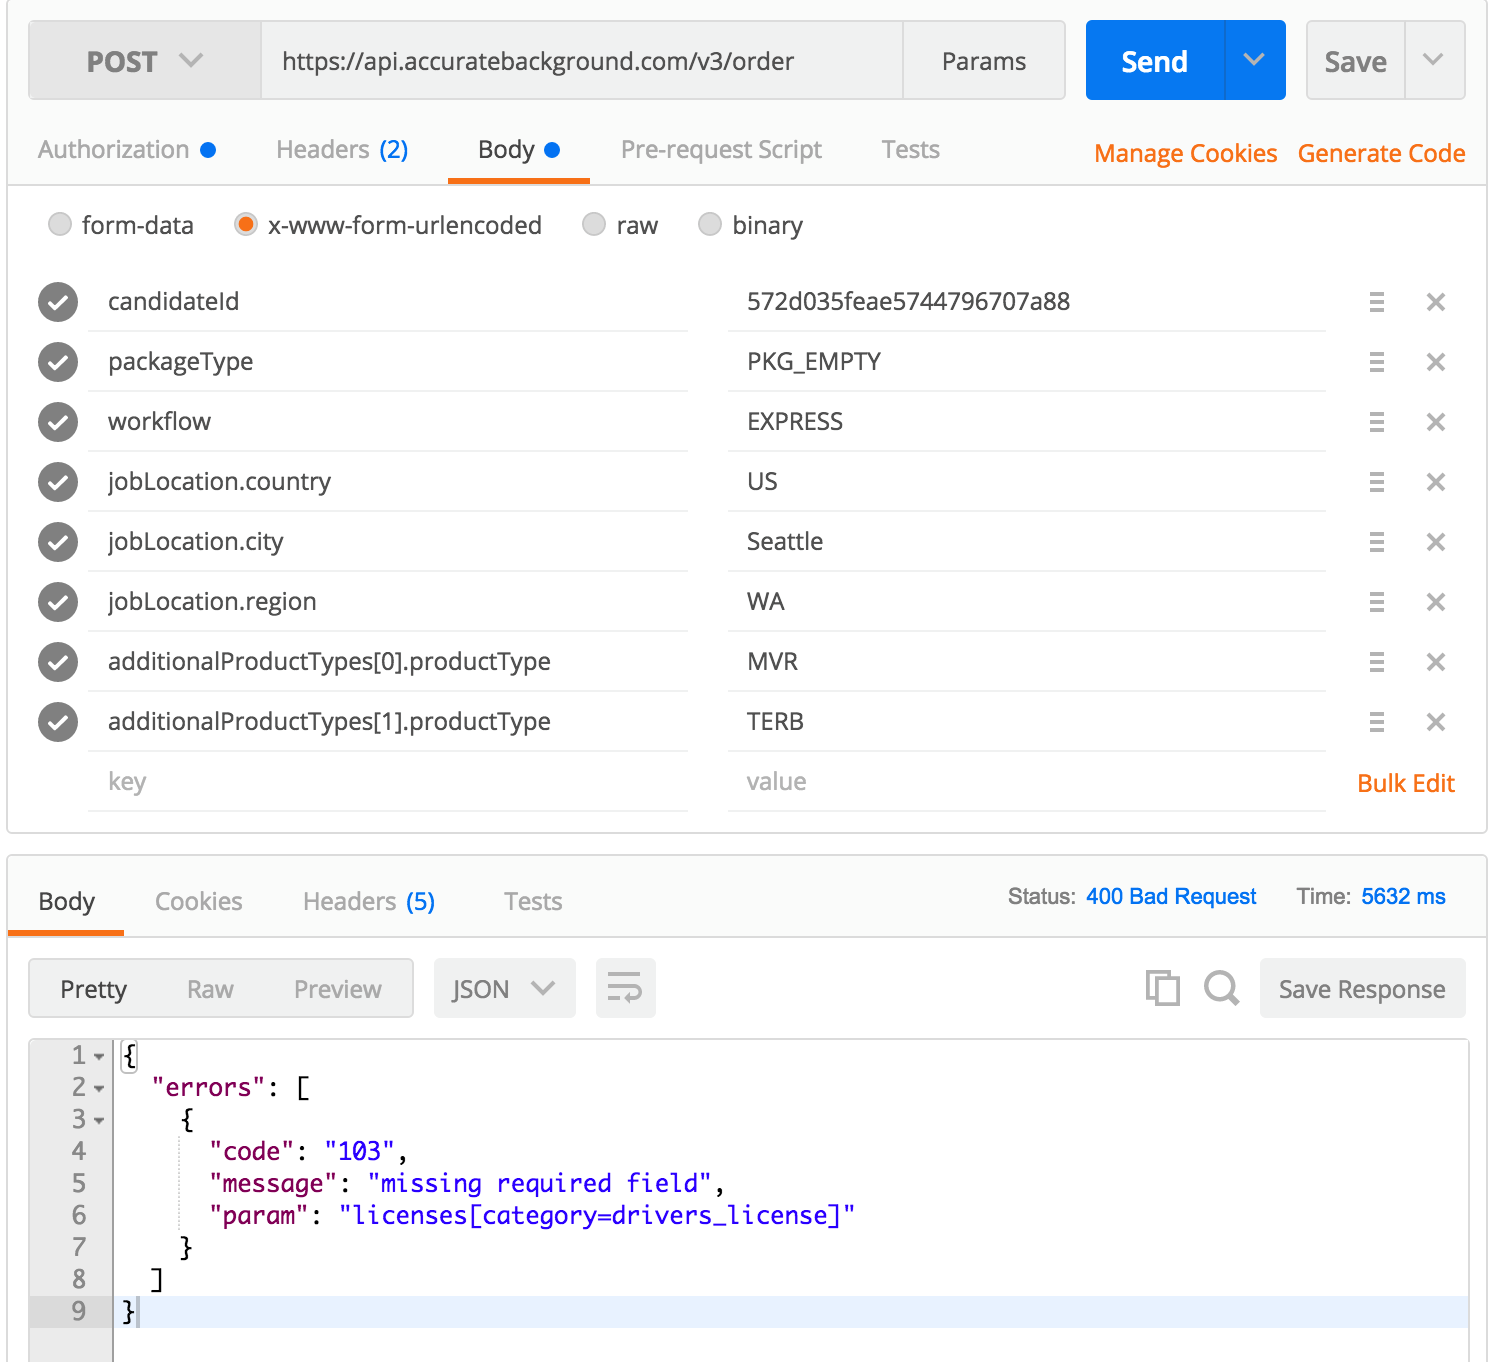This screenshot has height=1362, width=1494.
Task: Select the Pretty response view
Action: click(x=94, y=989)
